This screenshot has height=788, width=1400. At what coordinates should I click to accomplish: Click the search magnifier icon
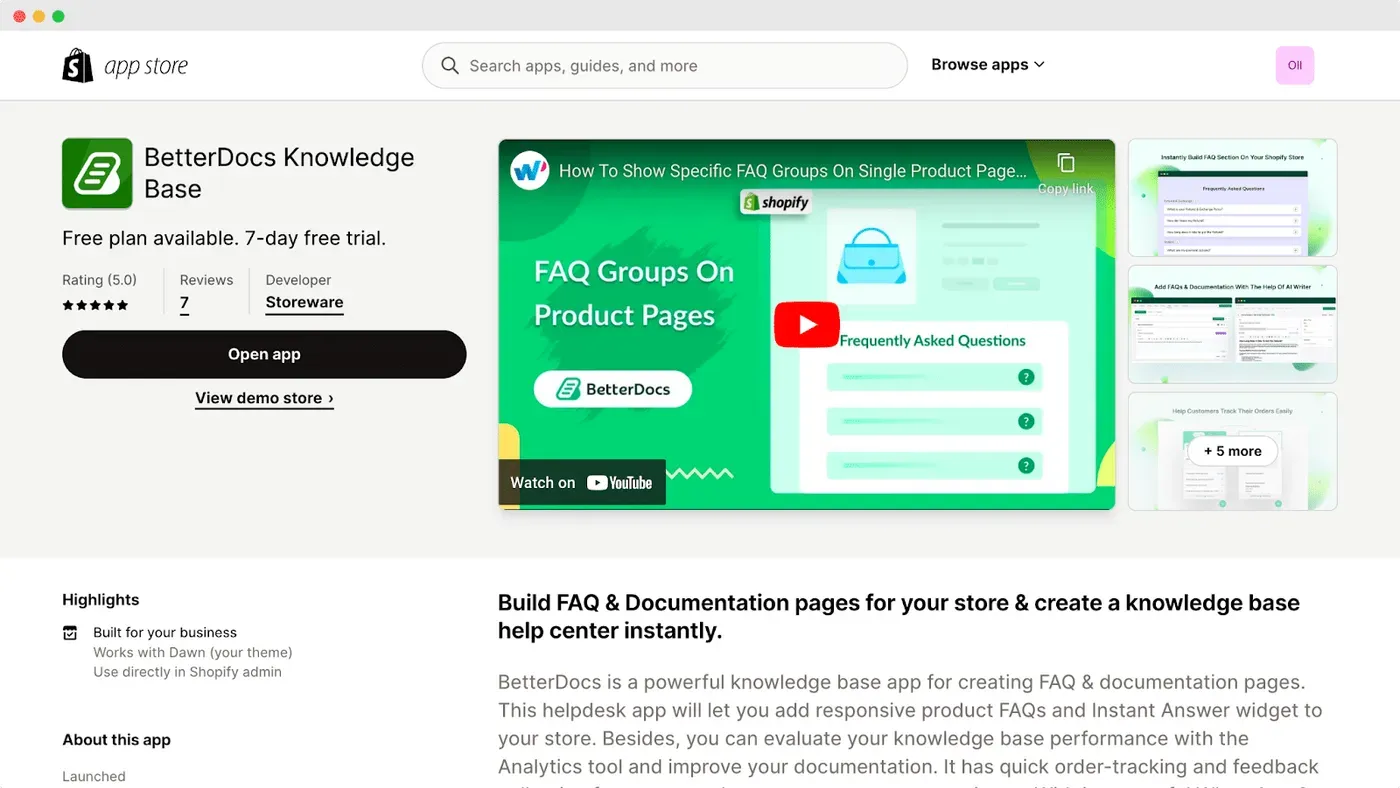[x=451, y=66]
